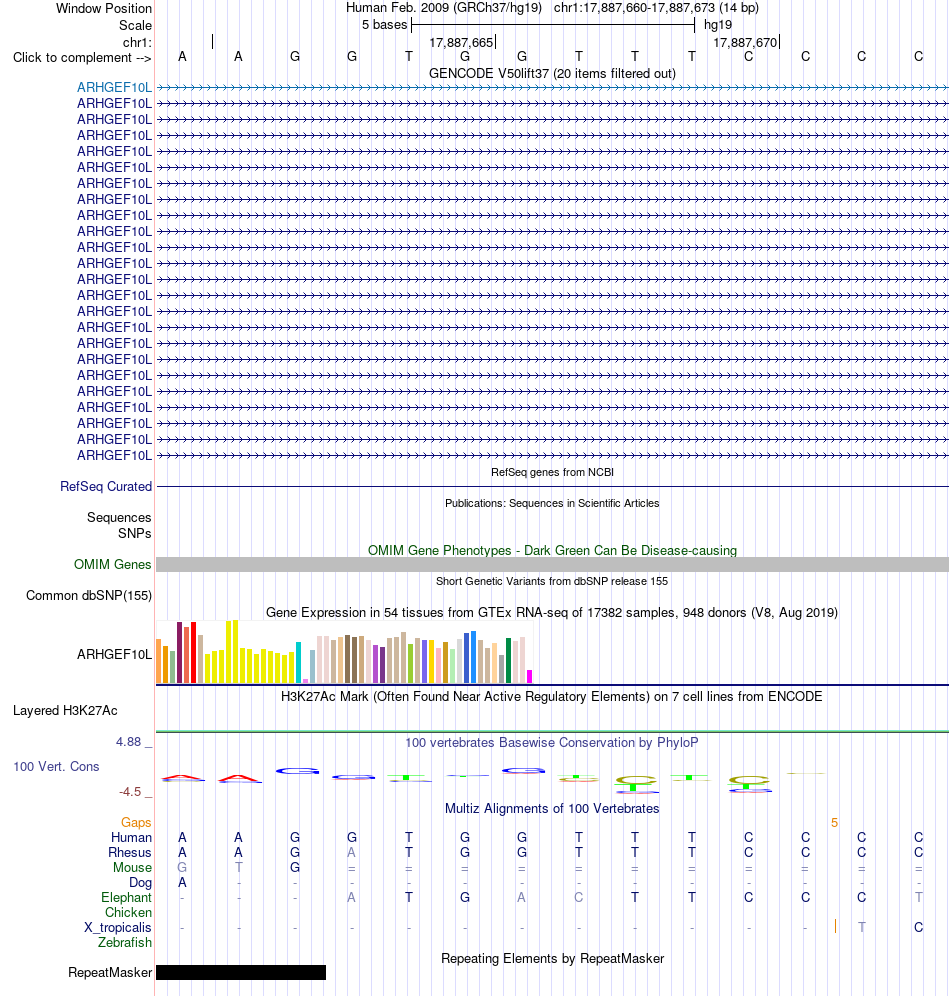Click the X_tropicalis alignment row label
Screen dimensions: 950x996
(x=117, y=928)
